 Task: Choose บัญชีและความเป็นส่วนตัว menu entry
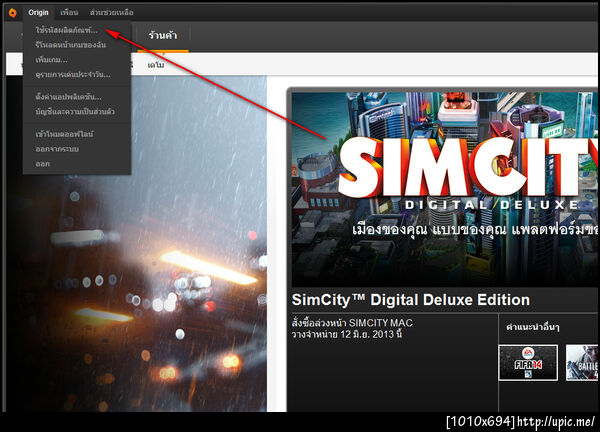click(75, 112)
